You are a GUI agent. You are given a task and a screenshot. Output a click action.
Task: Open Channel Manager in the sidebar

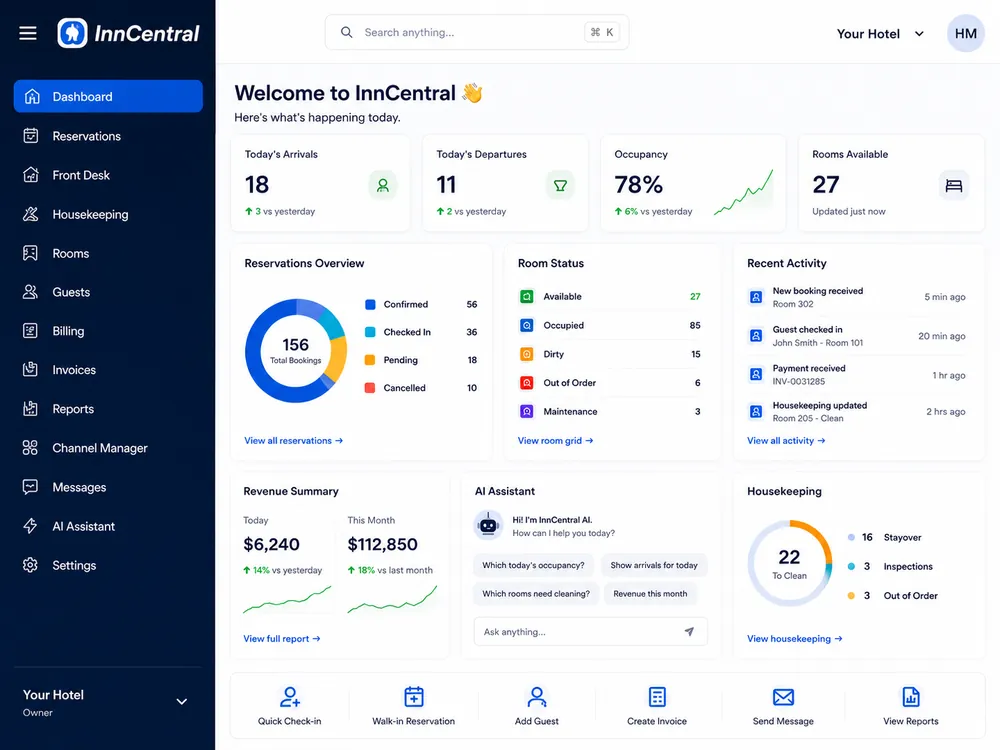point(108,448)
